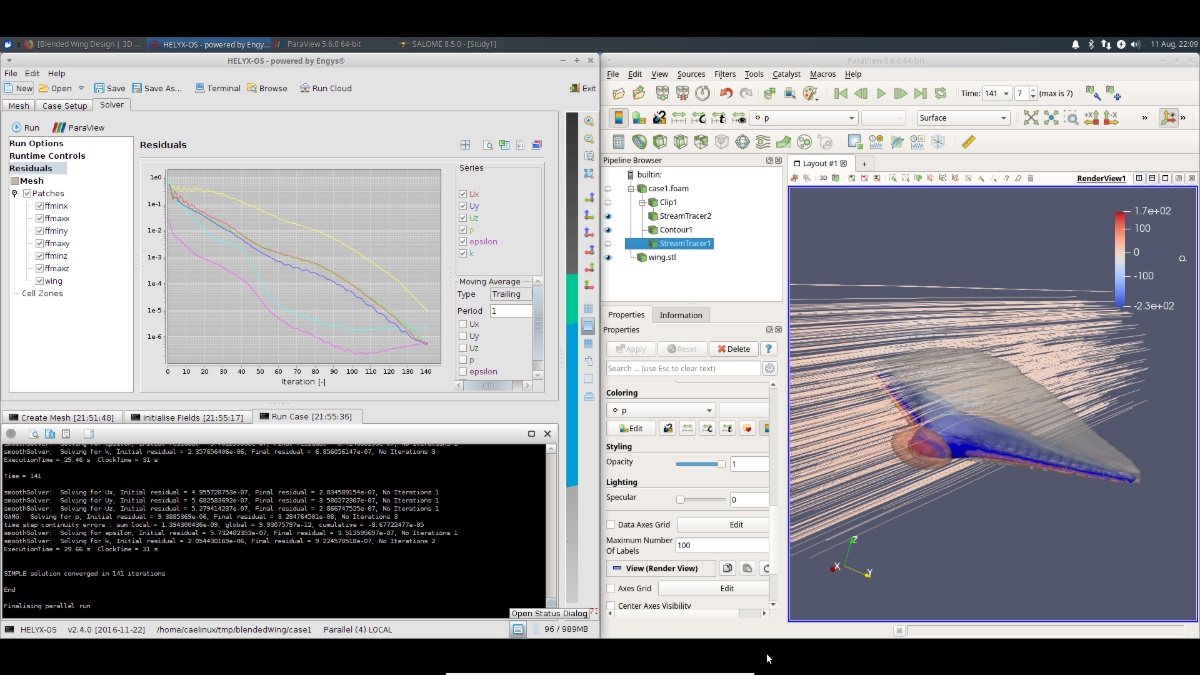Enable the Data Axes Grid checkbox

(611, 524)
